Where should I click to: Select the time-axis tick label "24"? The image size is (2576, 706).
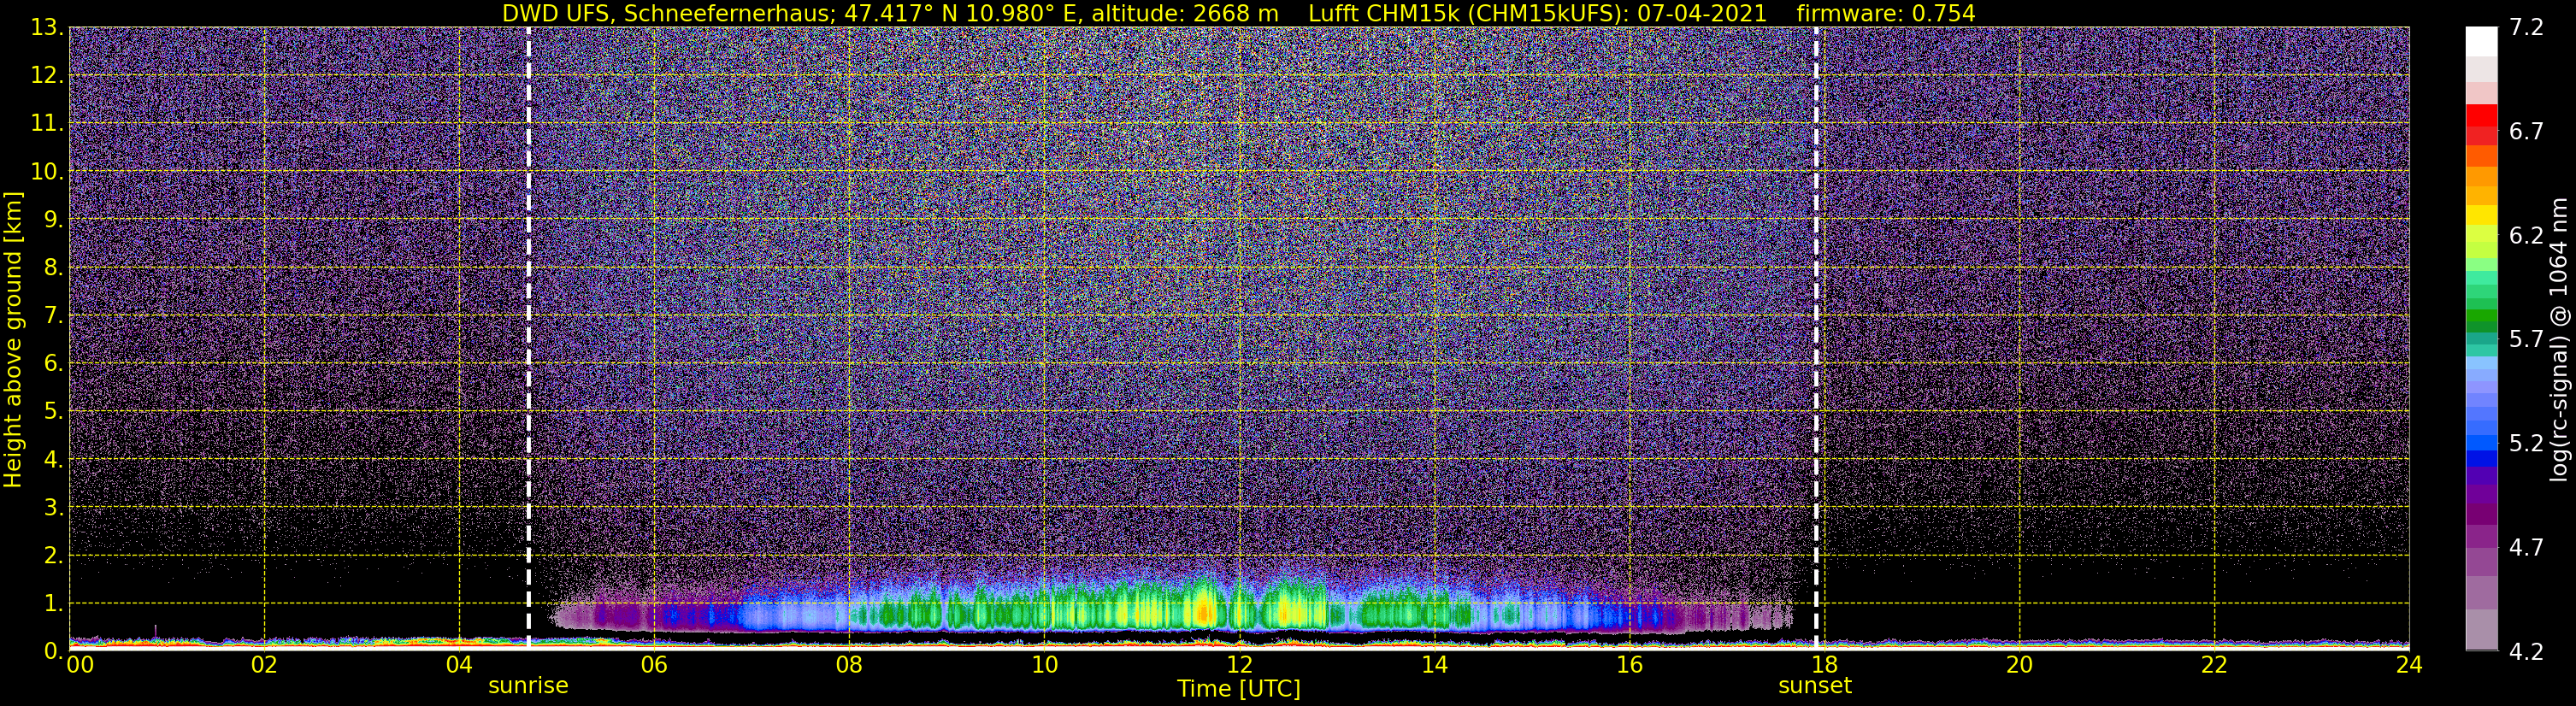pyautogui.click(x=2409, y=665)
